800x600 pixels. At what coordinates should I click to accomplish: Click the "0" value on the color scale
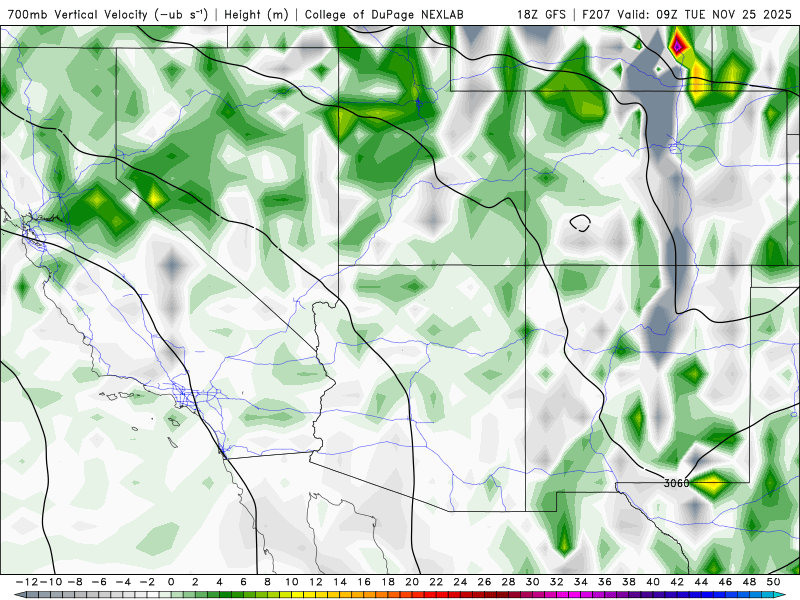(171, 582)
